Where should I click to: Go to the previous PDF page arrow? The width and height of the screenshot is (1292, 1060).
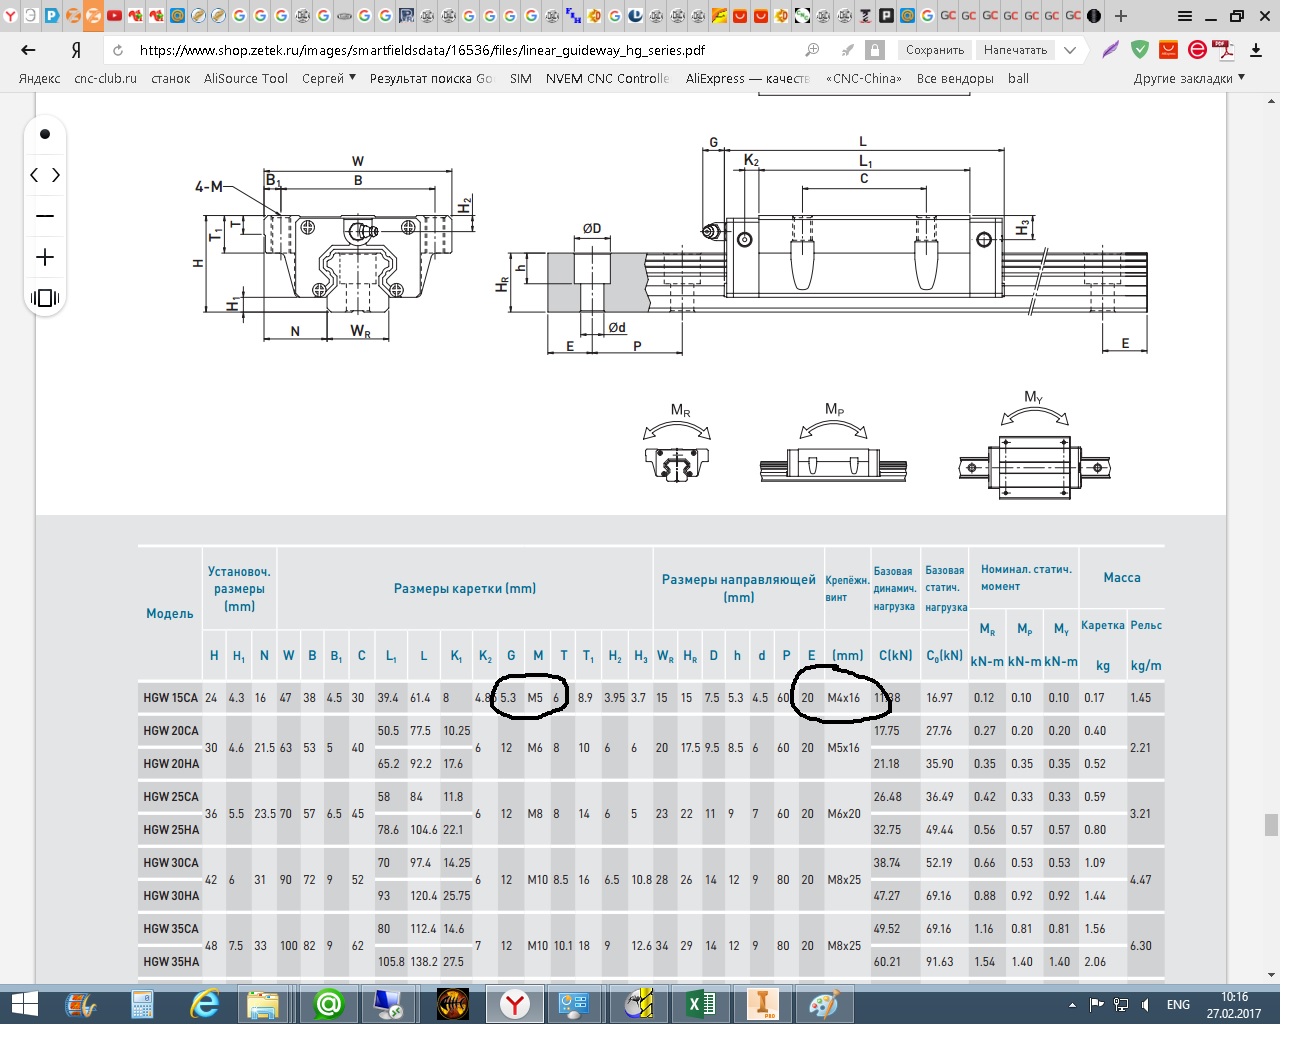(x=34, y=175)
